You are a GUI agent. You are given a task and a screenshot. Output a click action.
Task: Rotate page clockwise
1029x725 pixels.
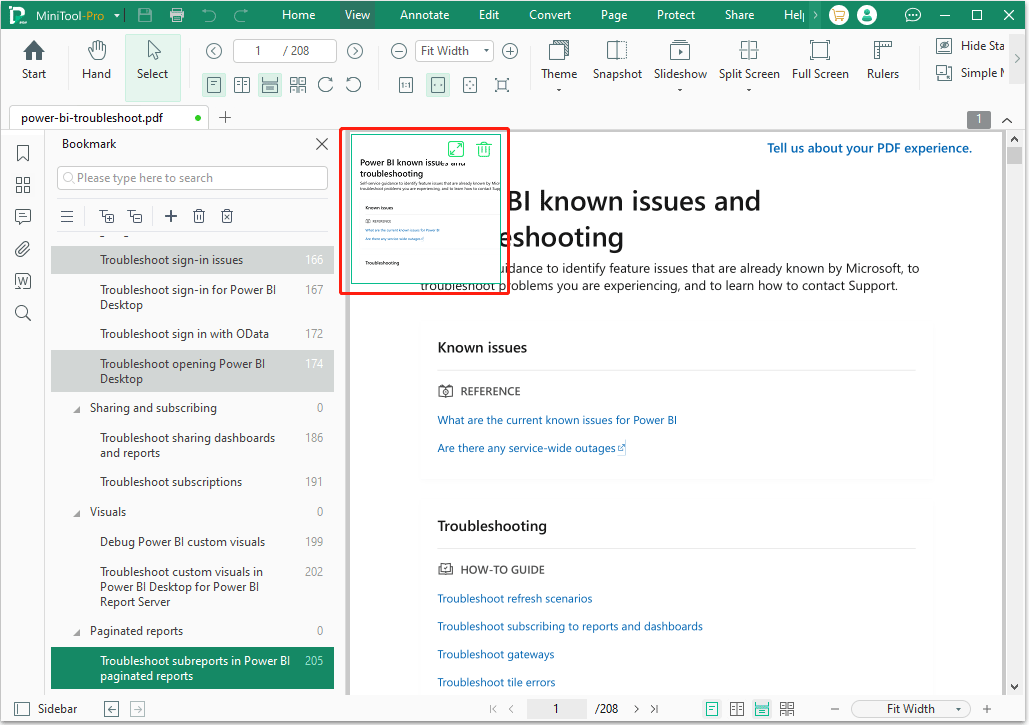tap(326, 85)
